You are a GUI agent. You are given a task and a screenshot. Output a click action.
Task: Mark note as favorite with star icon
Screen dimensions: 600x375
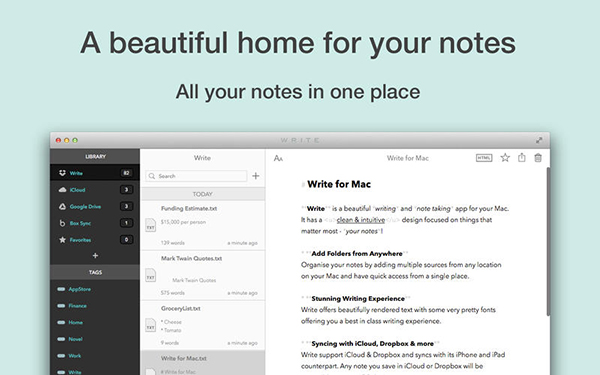[x=505, y=158]
